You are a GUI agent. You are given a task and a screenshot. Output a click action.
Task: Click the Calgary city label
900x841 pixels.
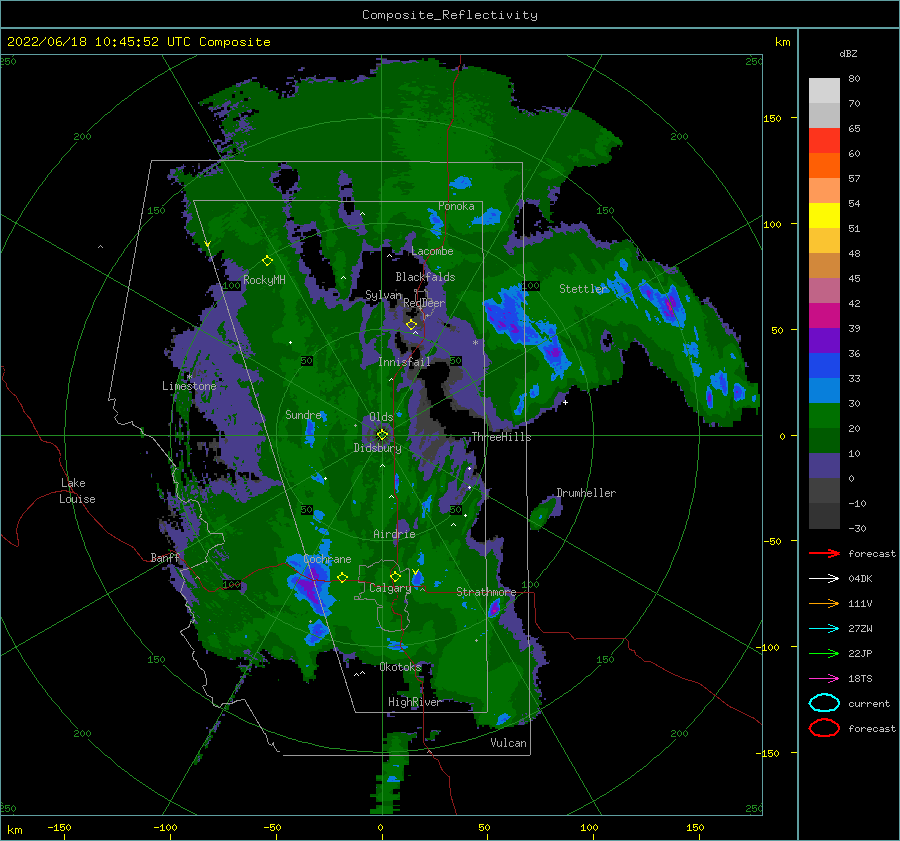coord(390,588)
